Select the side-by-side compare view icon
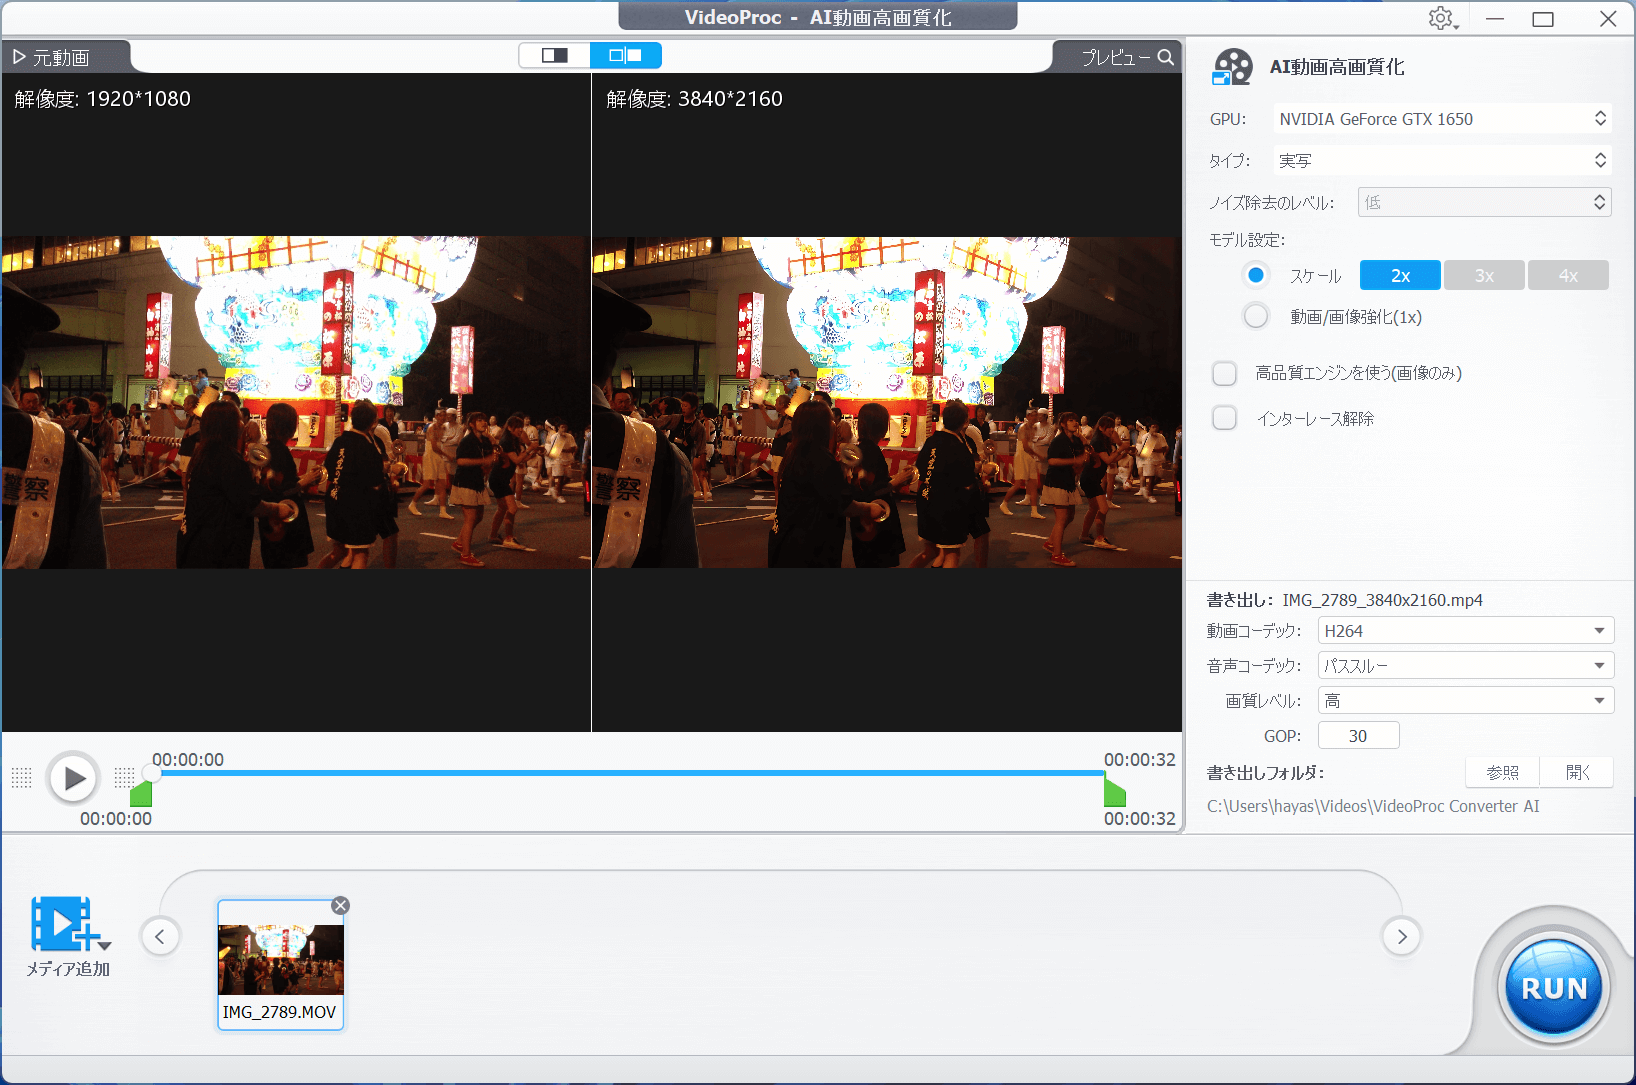Image resolution: width=1636 pixels, height=1085 pixels. (x=626, y=56)
